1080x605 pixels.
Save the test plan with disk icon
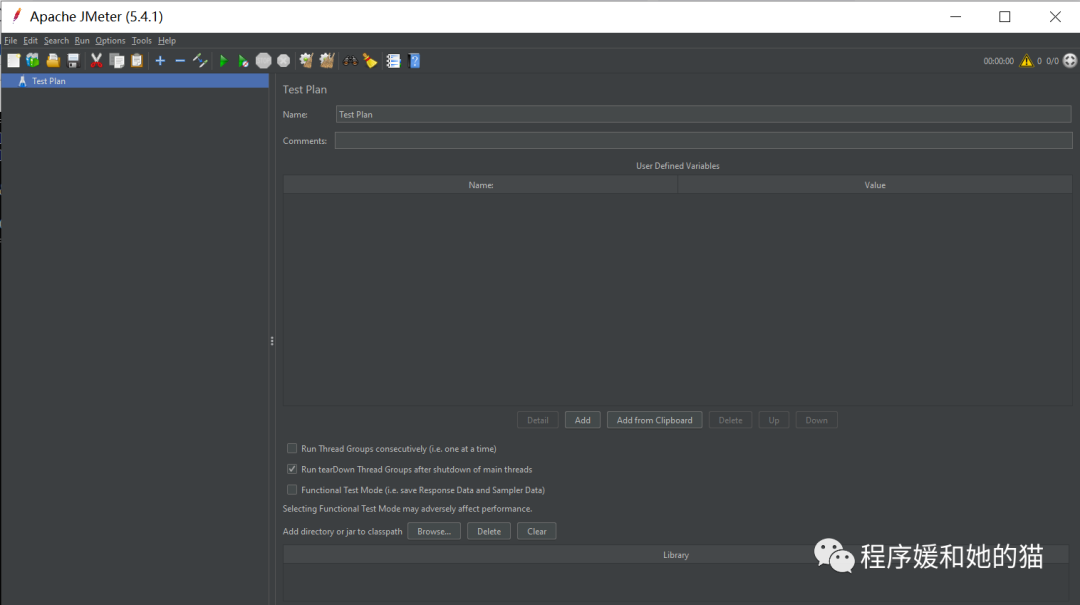point(73,61)
